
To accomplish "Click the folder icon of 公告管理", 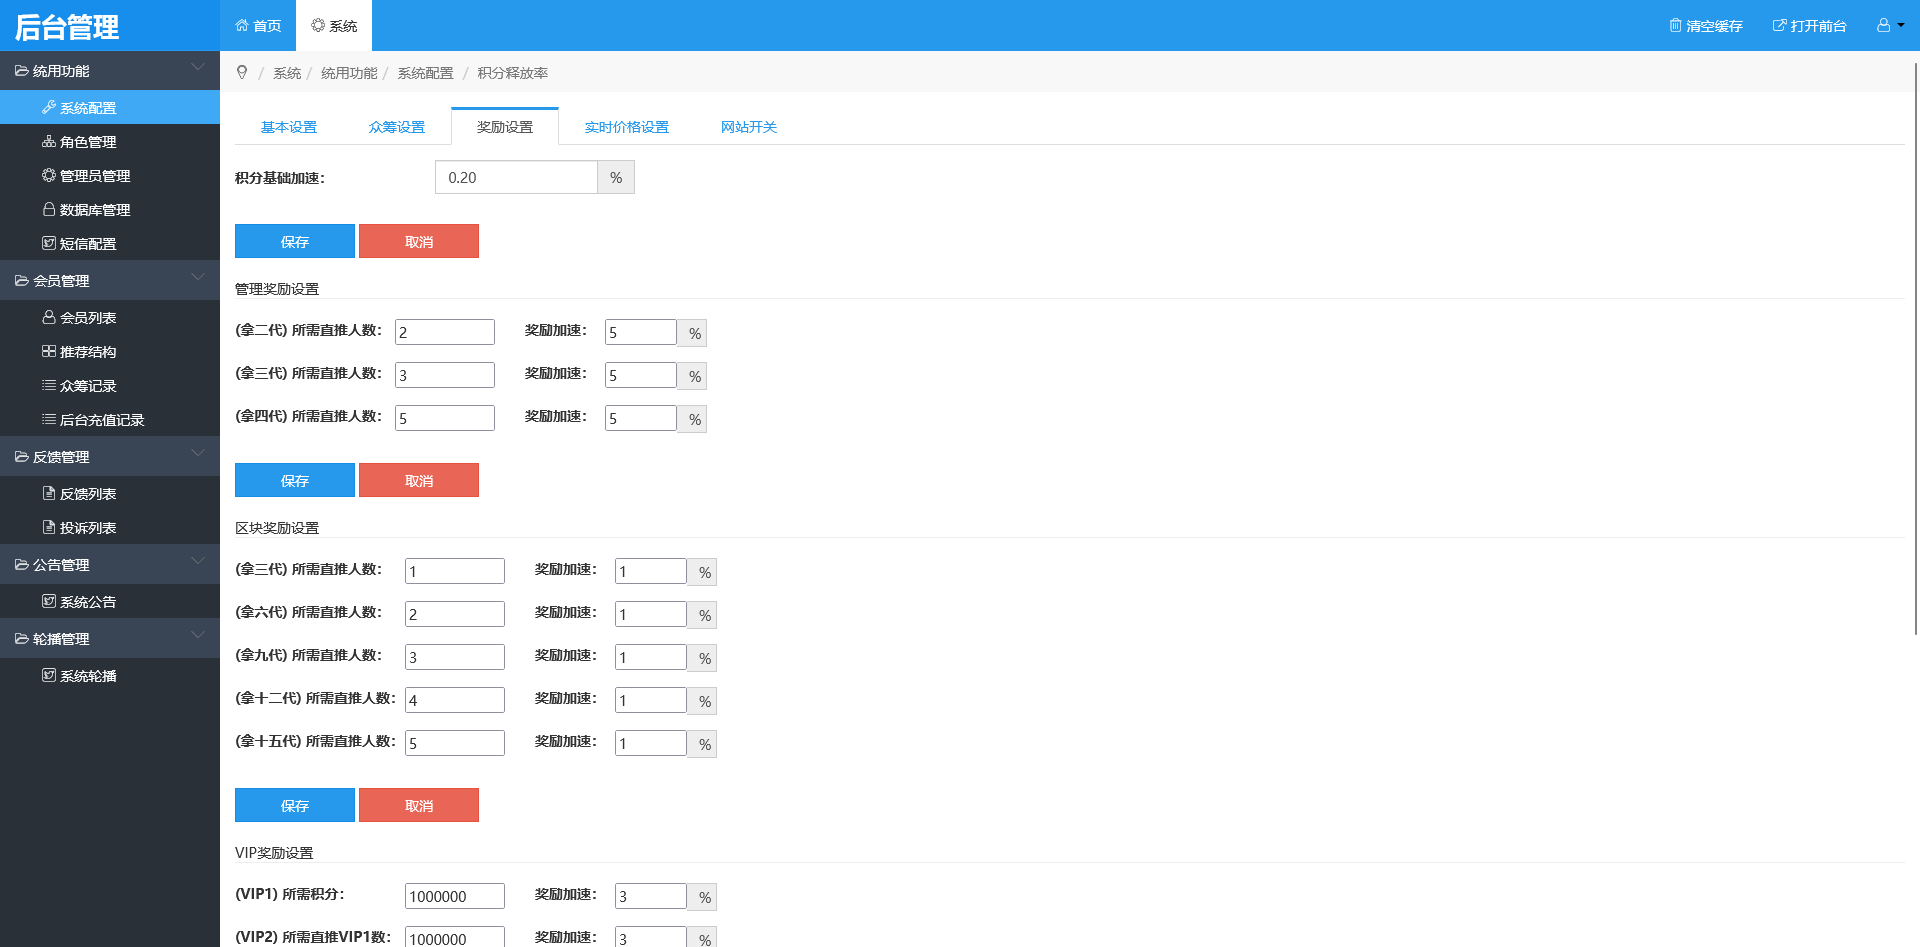I will pos(21,565).
